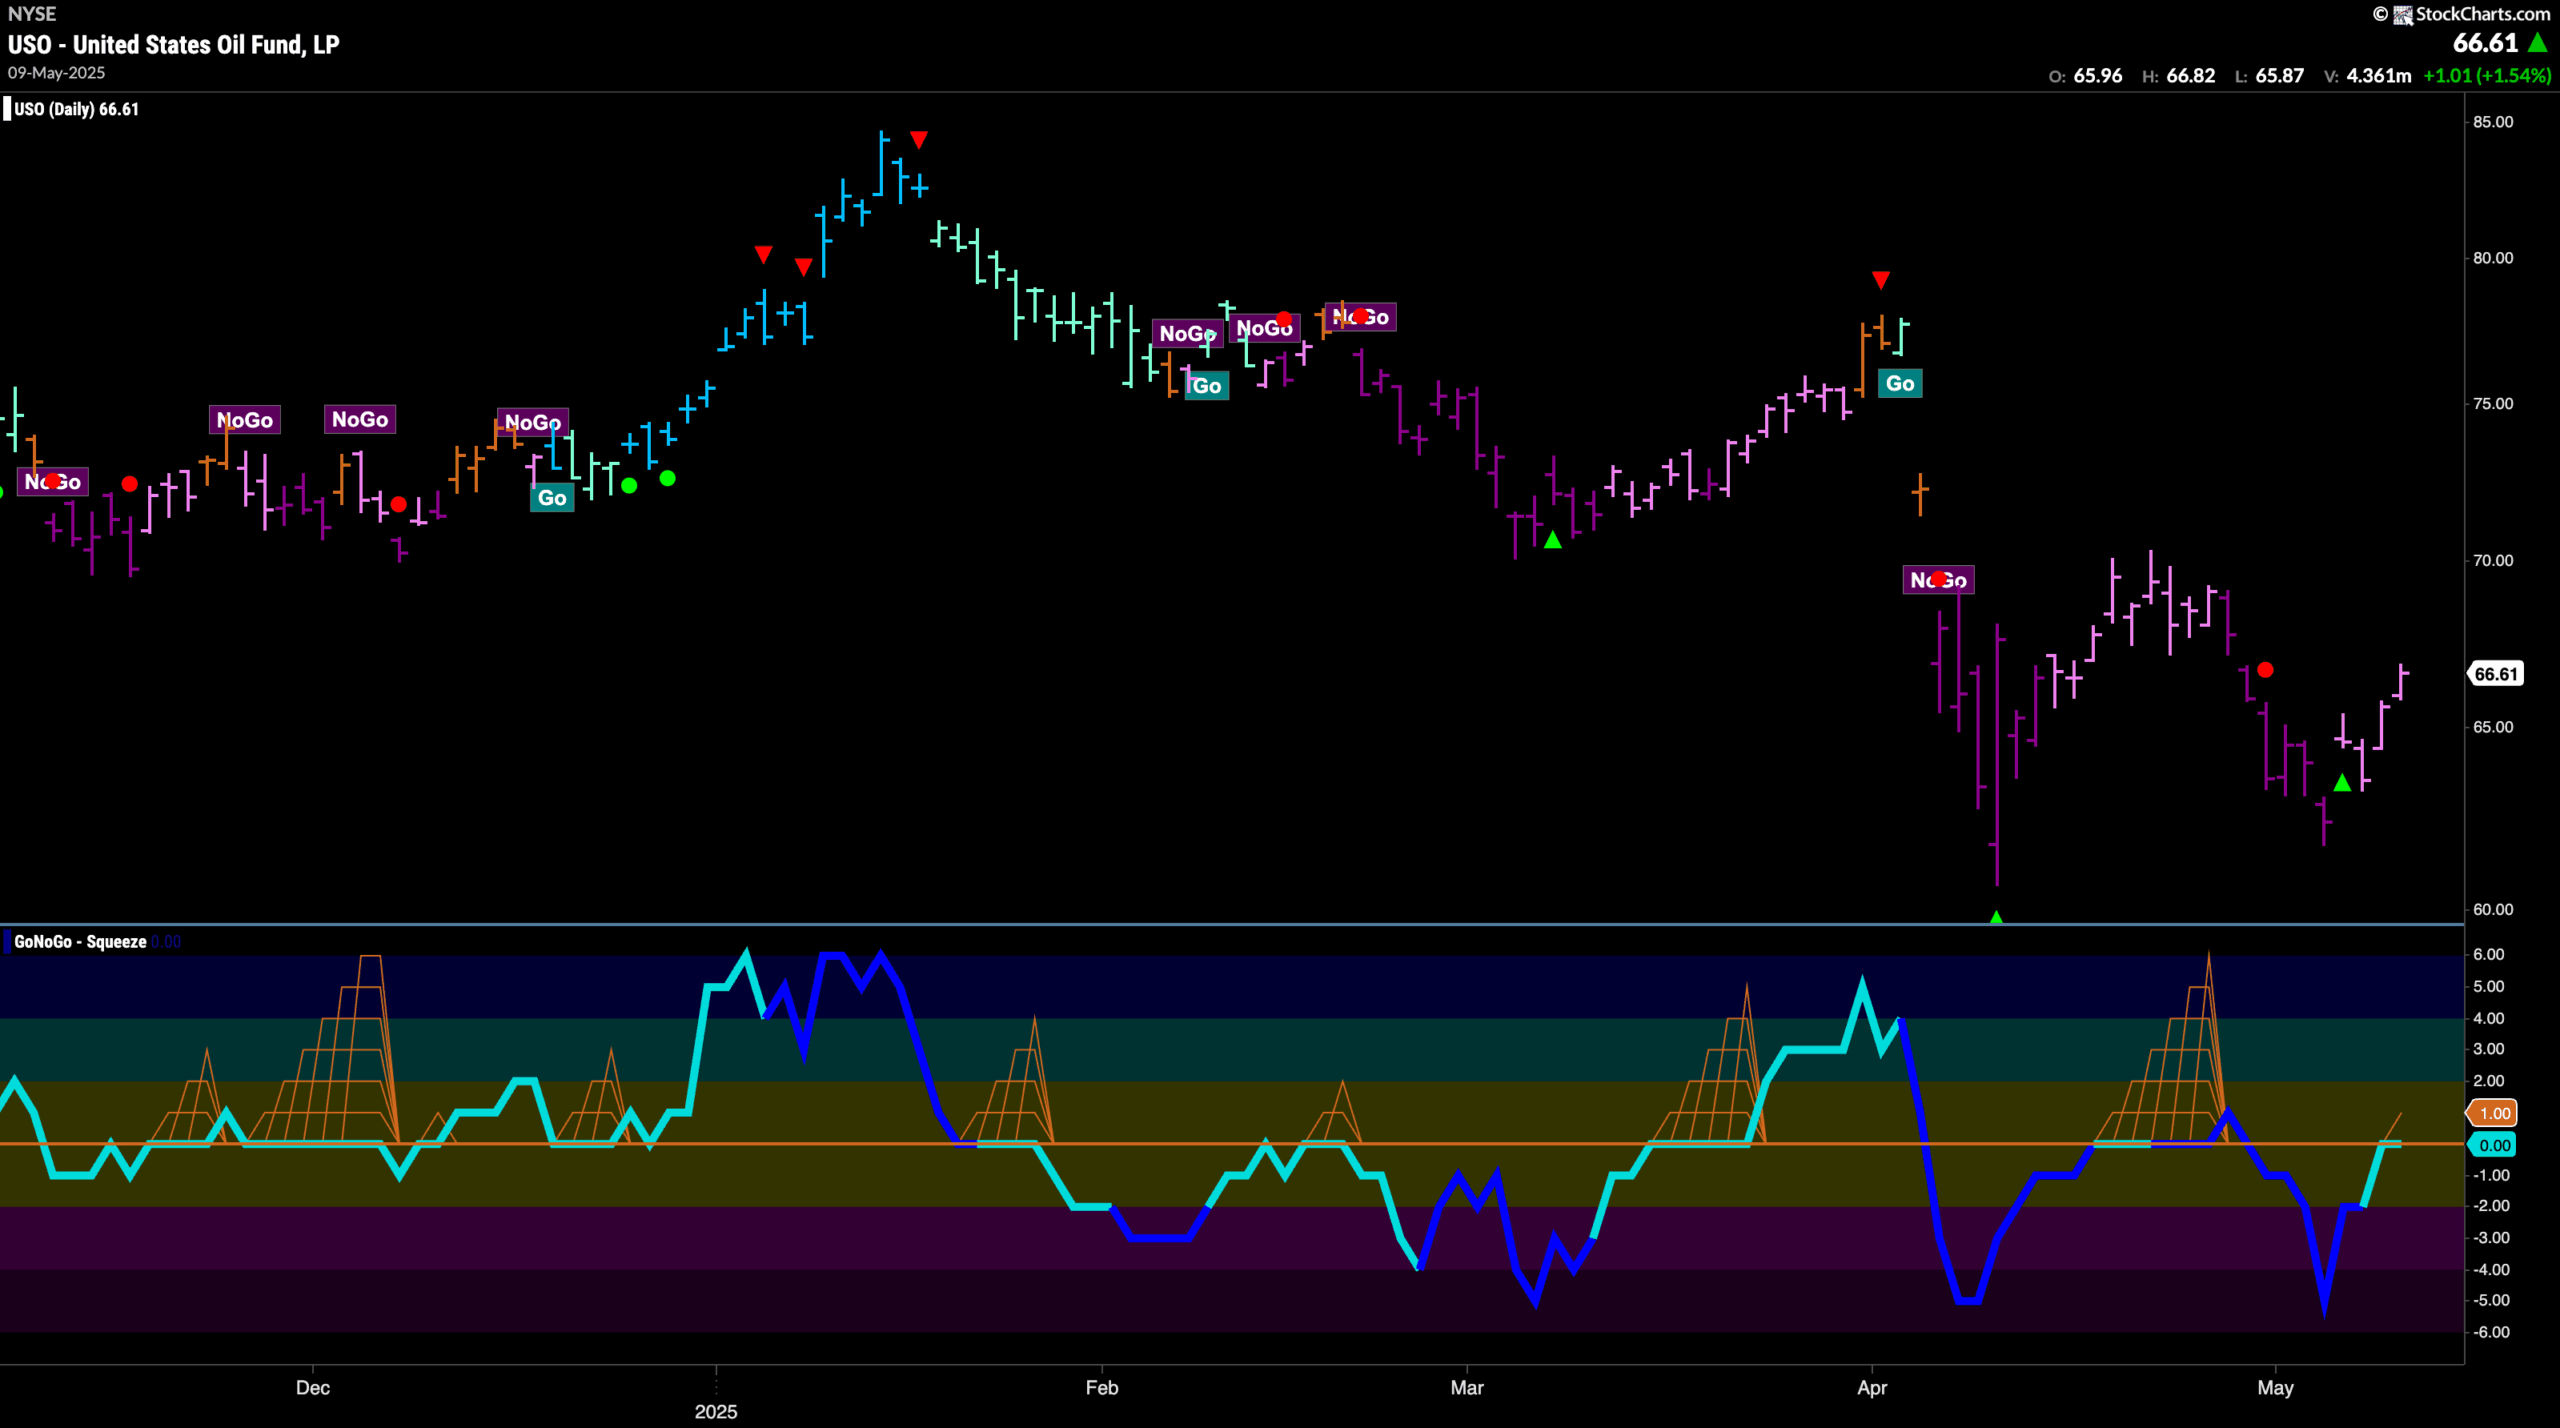This screenshot has height=1428, width=2560.
Task: Click the 2025 year marker on time axis
Action: point(716,1411)
